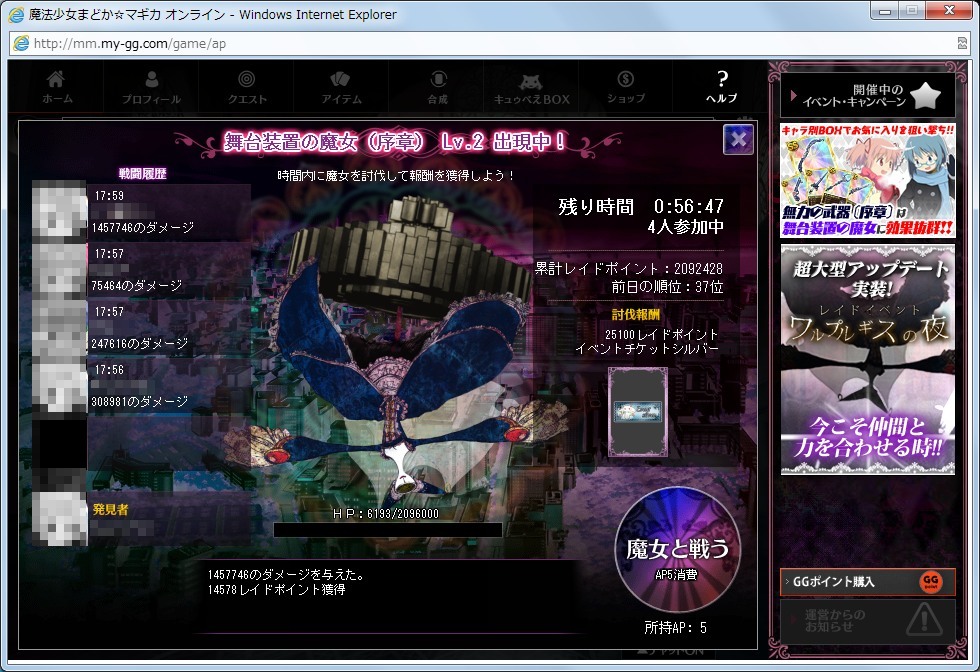Close the witch raid dialog

pyautogui.click(x=738, y=139)
